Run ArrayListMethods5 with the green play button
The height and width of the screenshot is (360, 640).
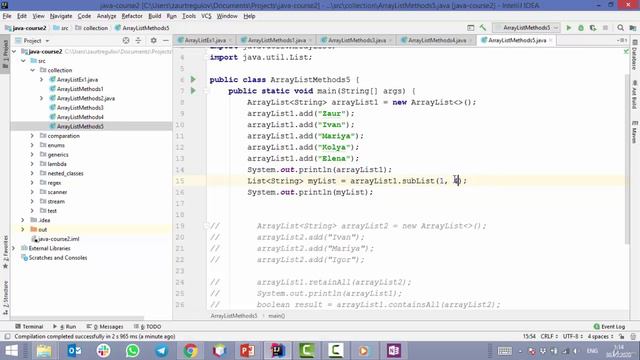coord(569,28)
